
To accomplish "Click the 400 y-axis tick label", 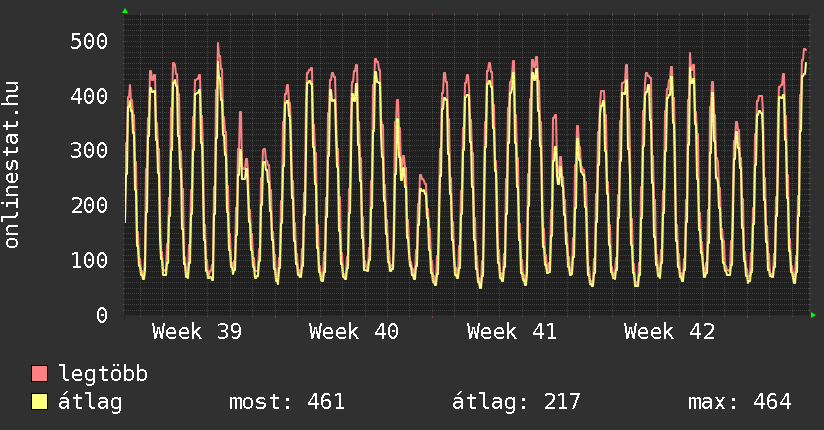I will point(89,96).
